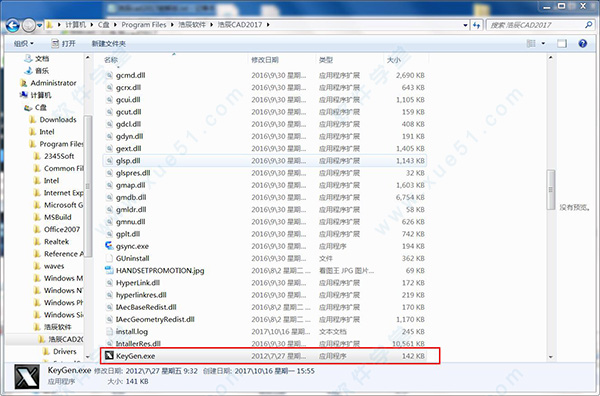Click the 打开 toolbar button
The image size is (600, 396).
coord(64,44)
